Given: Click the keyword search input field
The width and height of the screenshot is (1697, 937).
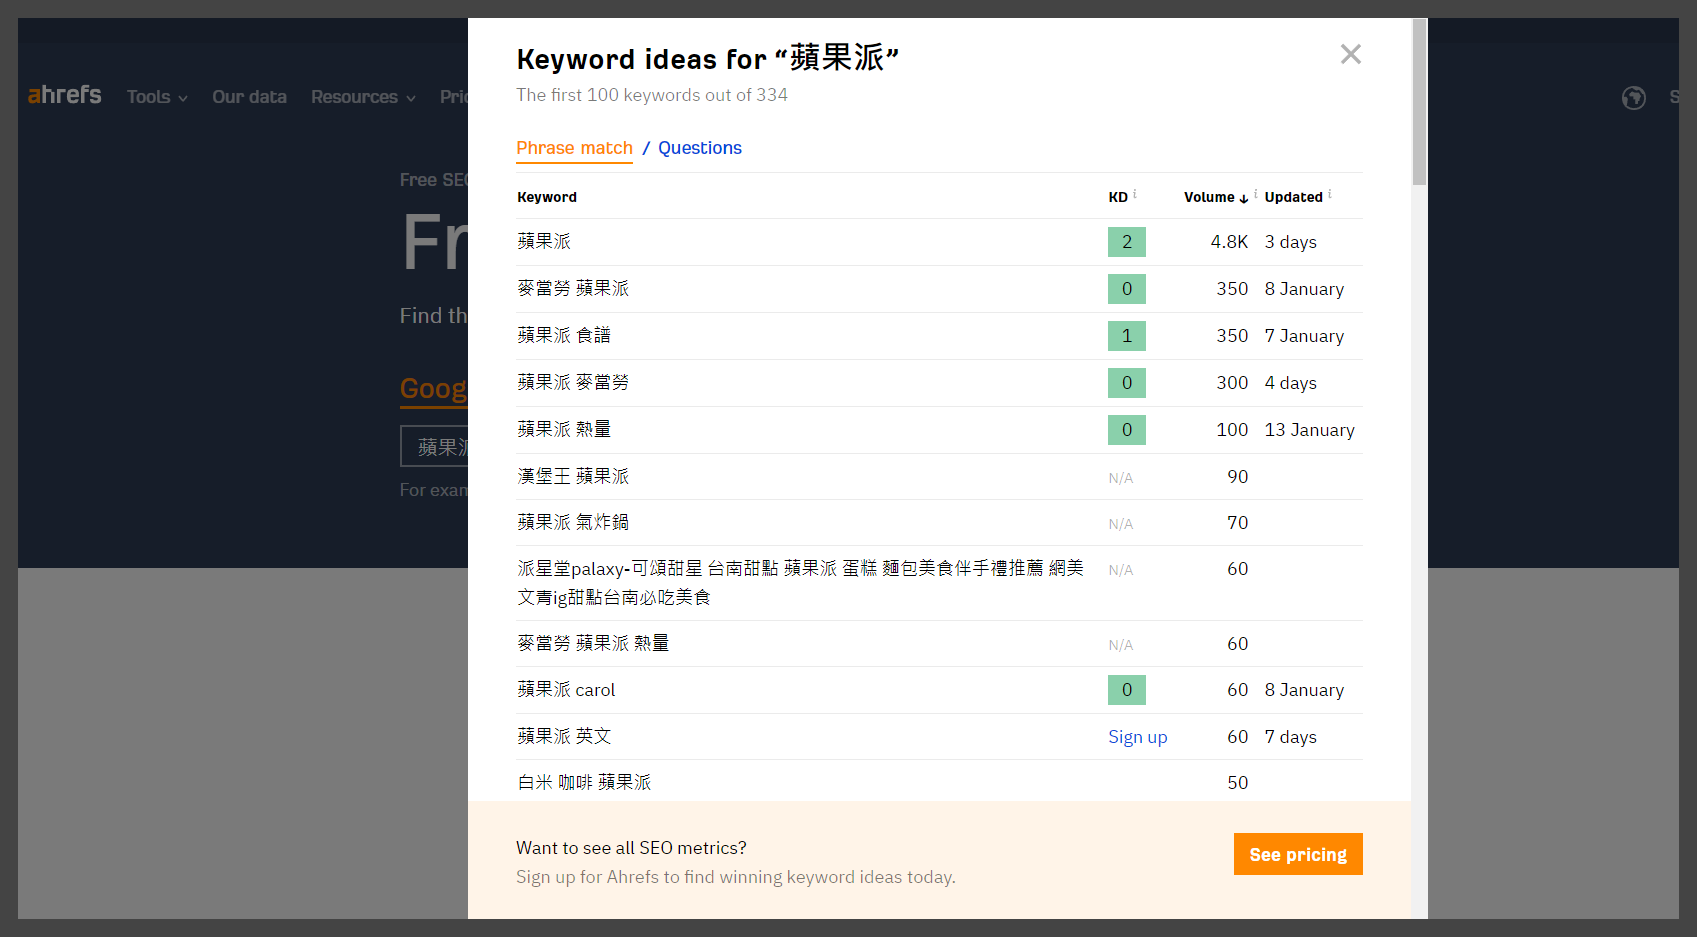Looking at the screenshot, I should click(435, 446).
